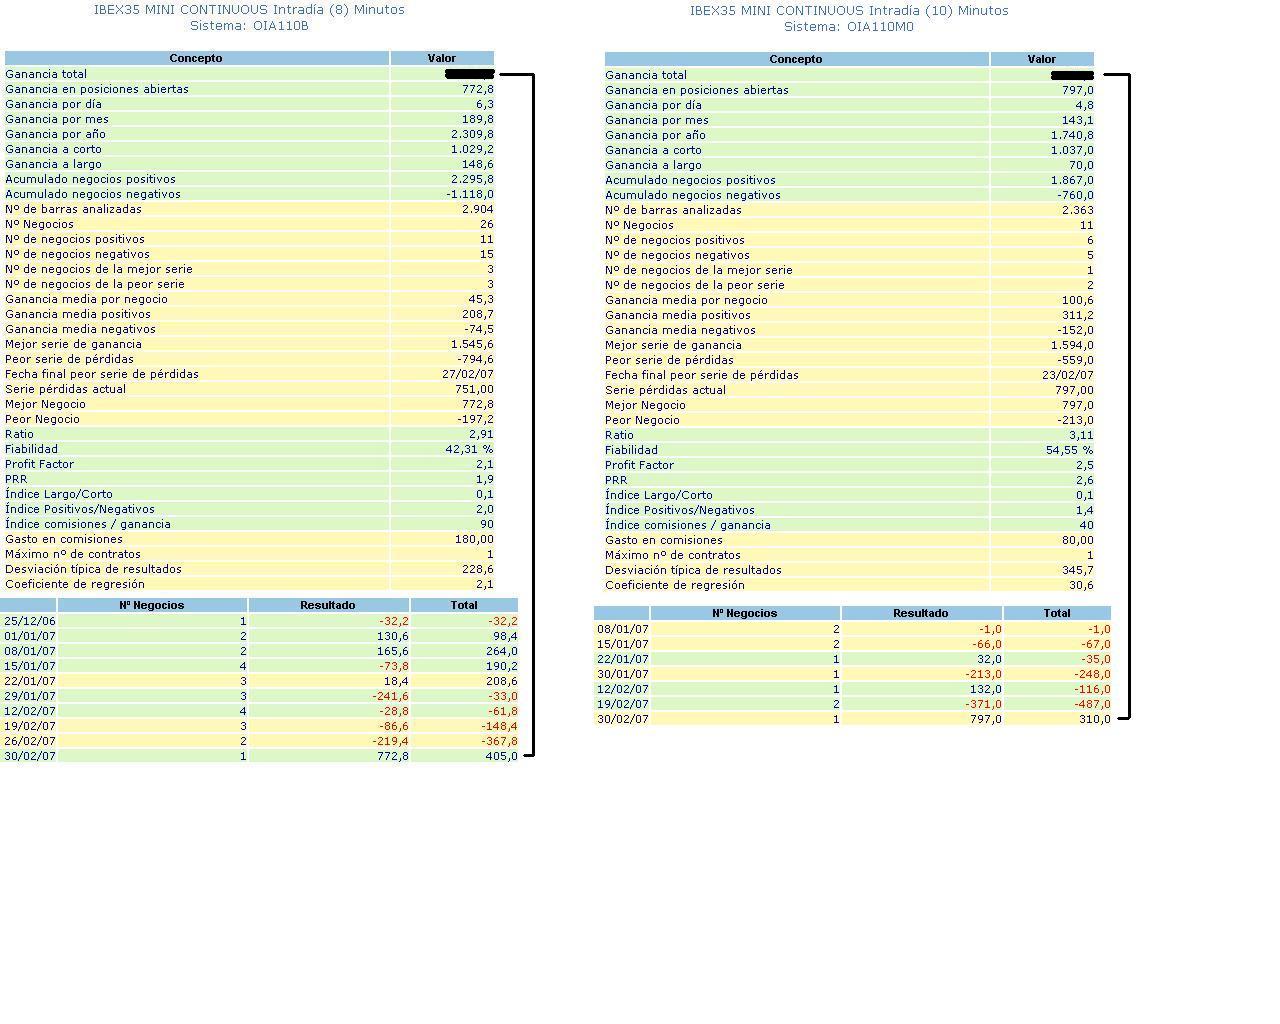Click the Ratio value 2,91
This screenshot has width=1280, height=1024.
pos(482,434)
